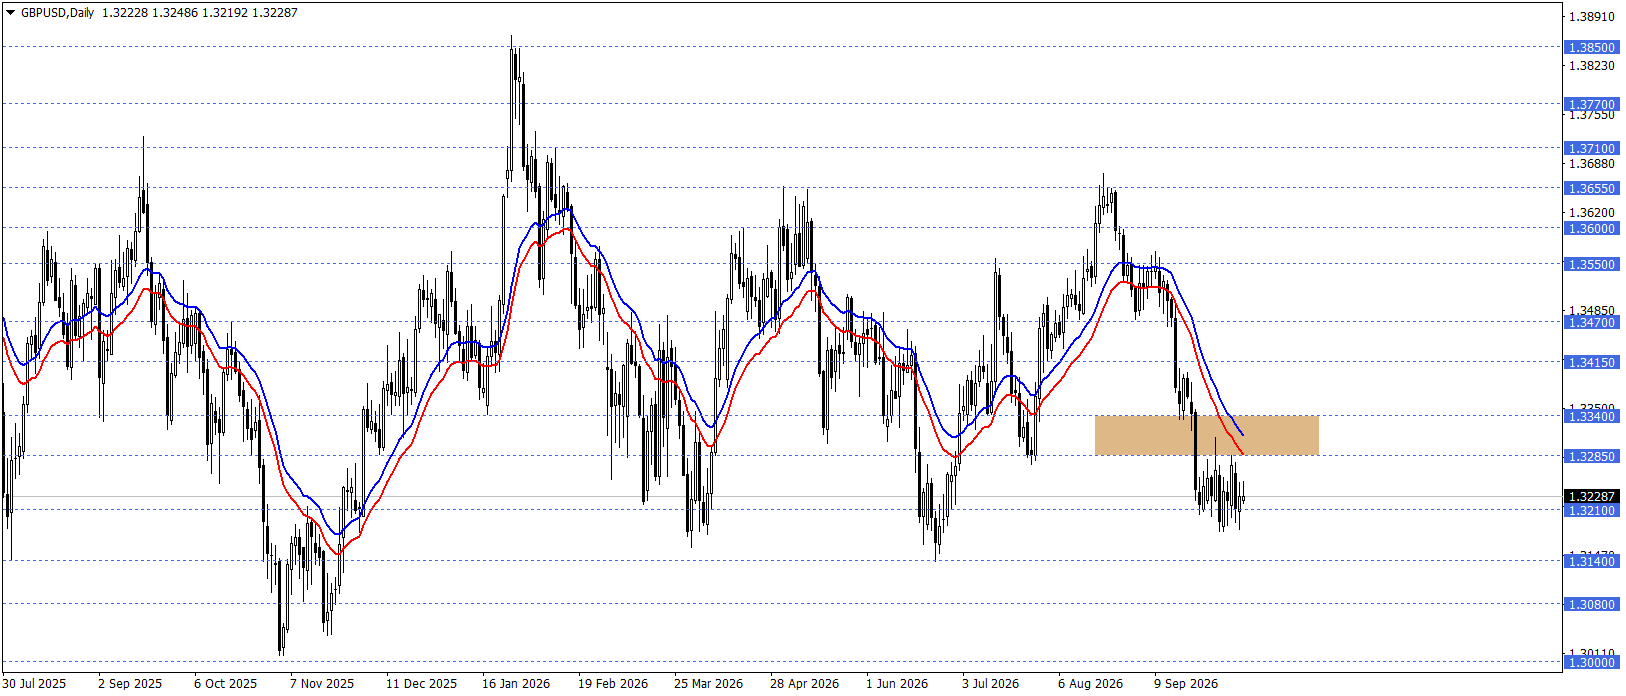Viewport: 1626px width, 696px height.
Task: Click the 1.32100 horizontal line price label
Action: click(1591, 510)
